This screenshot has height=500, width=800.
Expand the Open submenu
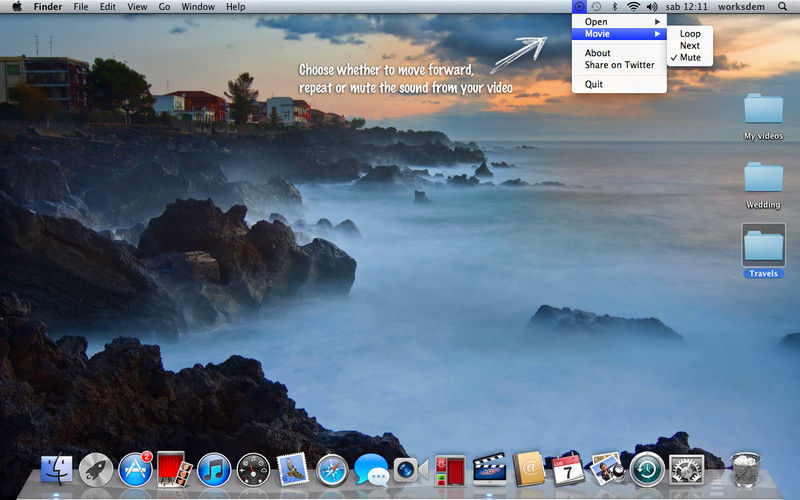[x=619, y=21]
